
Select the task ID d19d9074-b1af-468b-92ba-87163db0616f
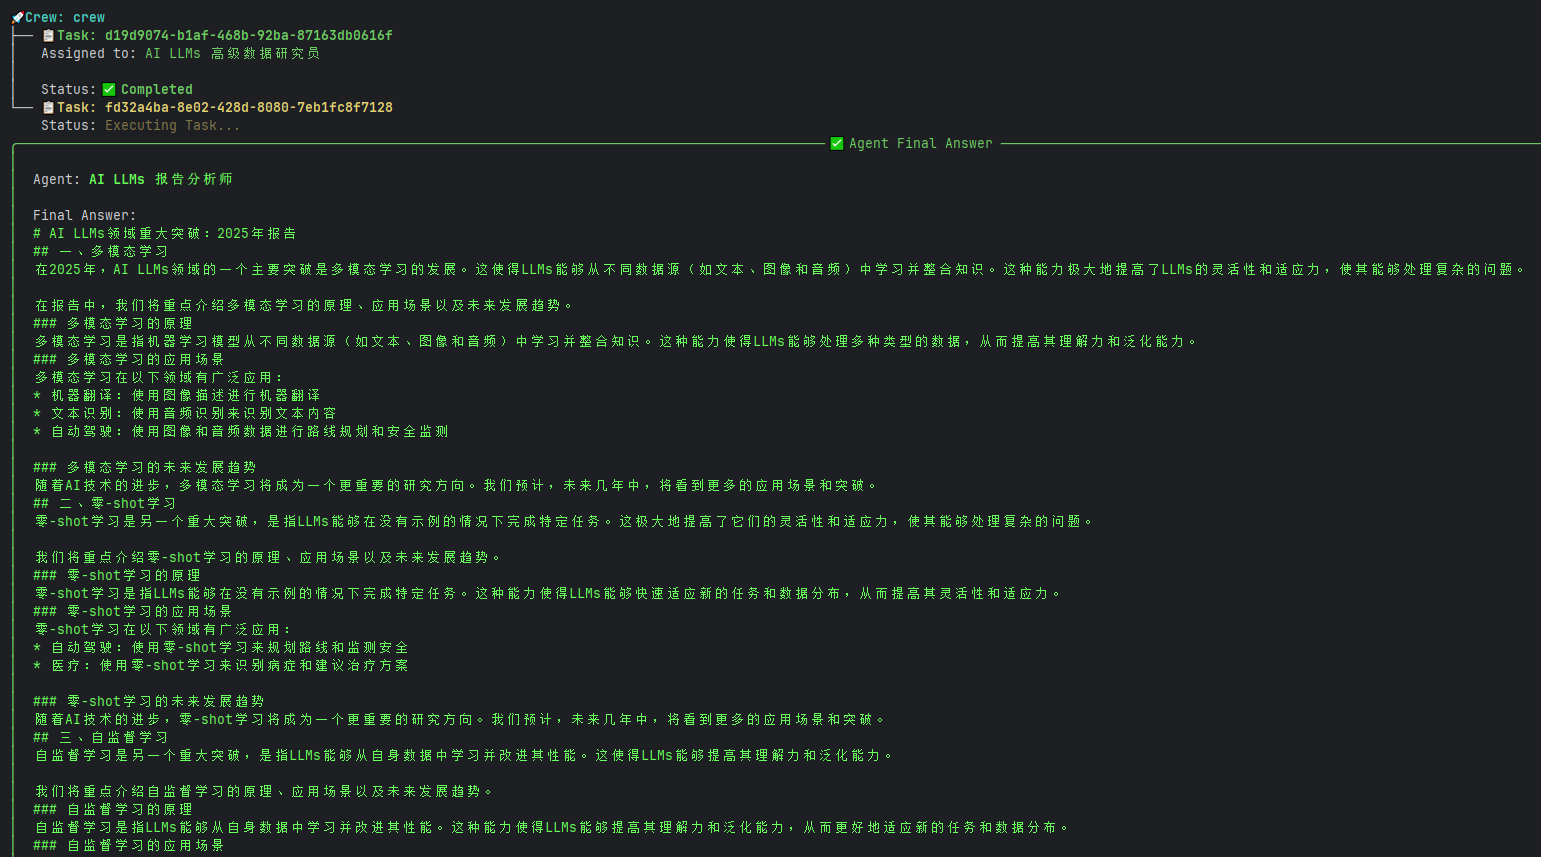tap(249, 35)
